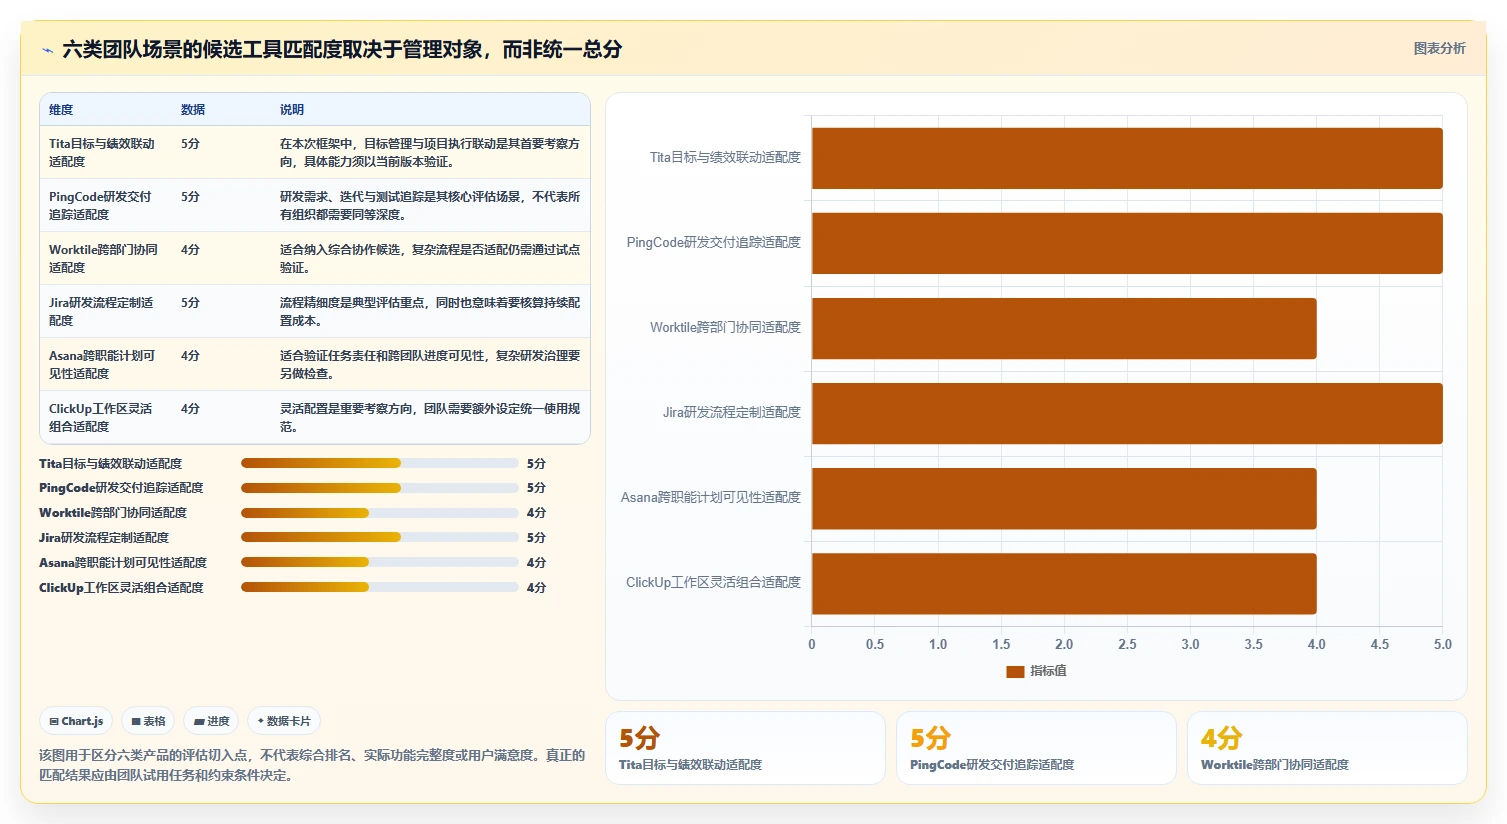Click the Tita row description starting 在本次框架中

430,152
